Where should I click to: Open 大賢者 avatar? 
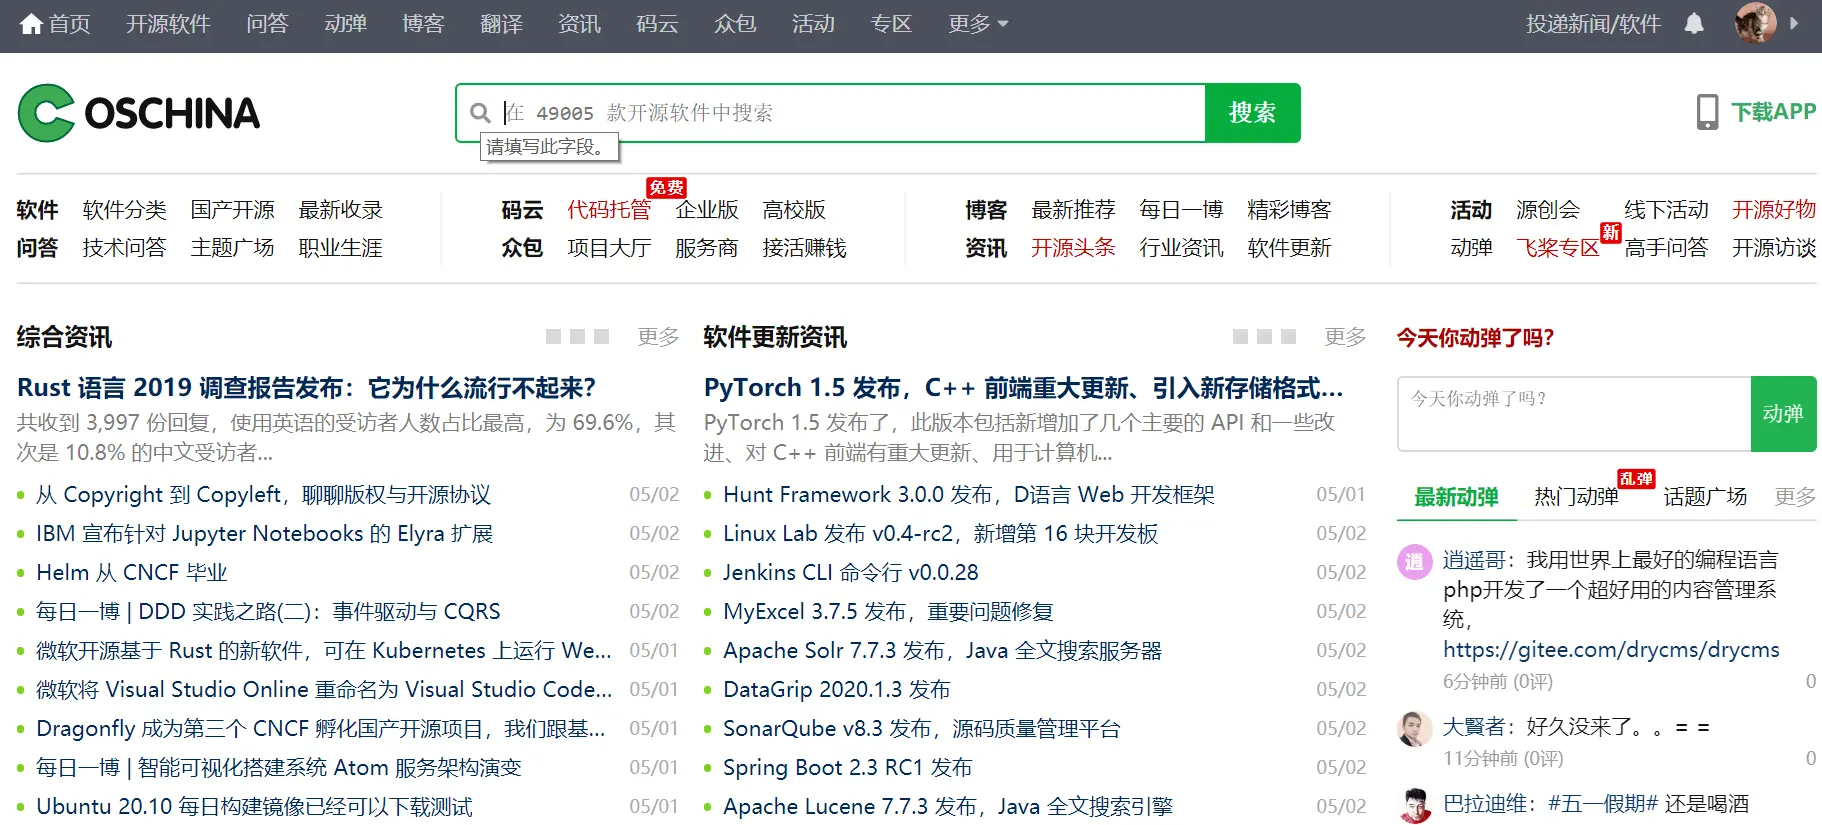tap(1414, 729)
